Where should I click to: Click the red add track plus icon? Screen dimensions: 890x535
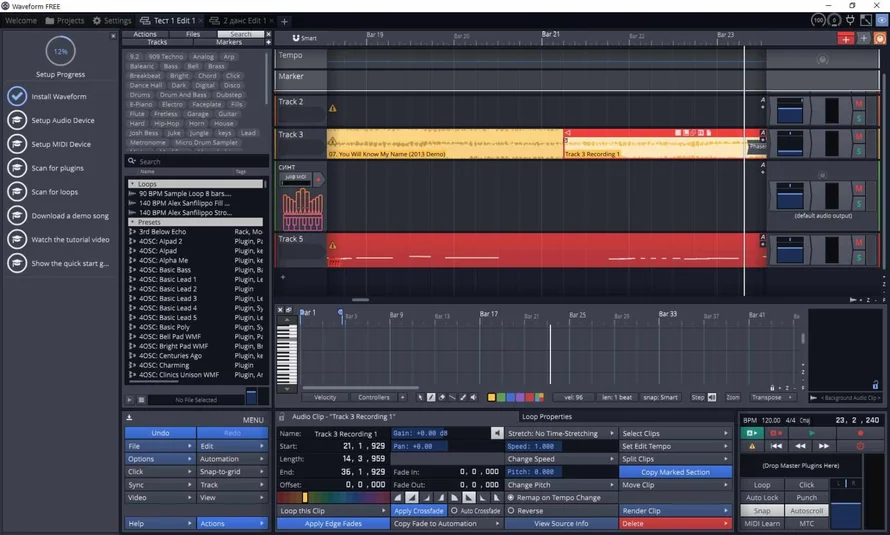point(846,38)
